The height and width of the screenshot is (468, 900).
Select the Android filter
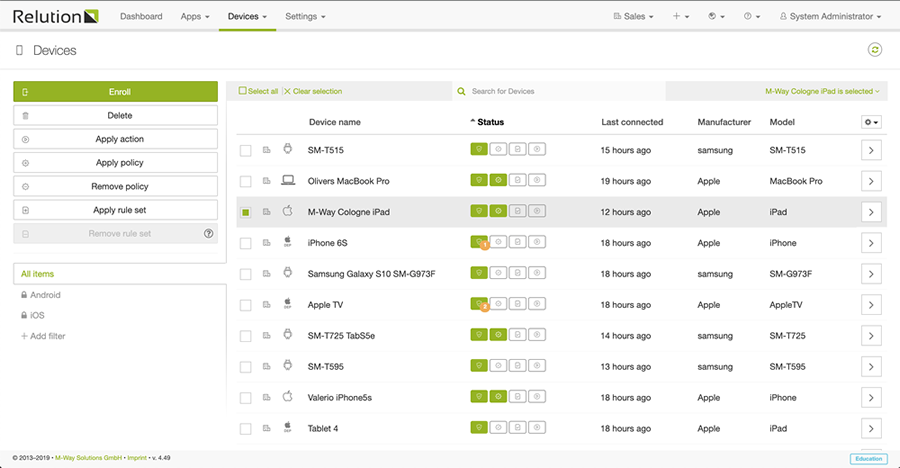pyautogui.click(x=45, y=295)
